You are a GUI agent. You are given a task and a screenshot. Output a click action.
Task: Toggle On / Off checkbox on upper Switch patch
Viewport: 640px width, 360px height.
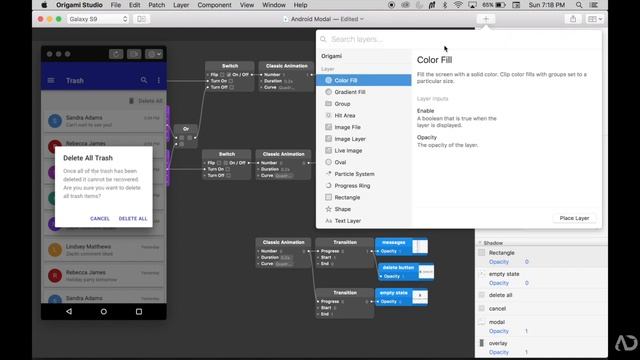[x=229, y=75]
